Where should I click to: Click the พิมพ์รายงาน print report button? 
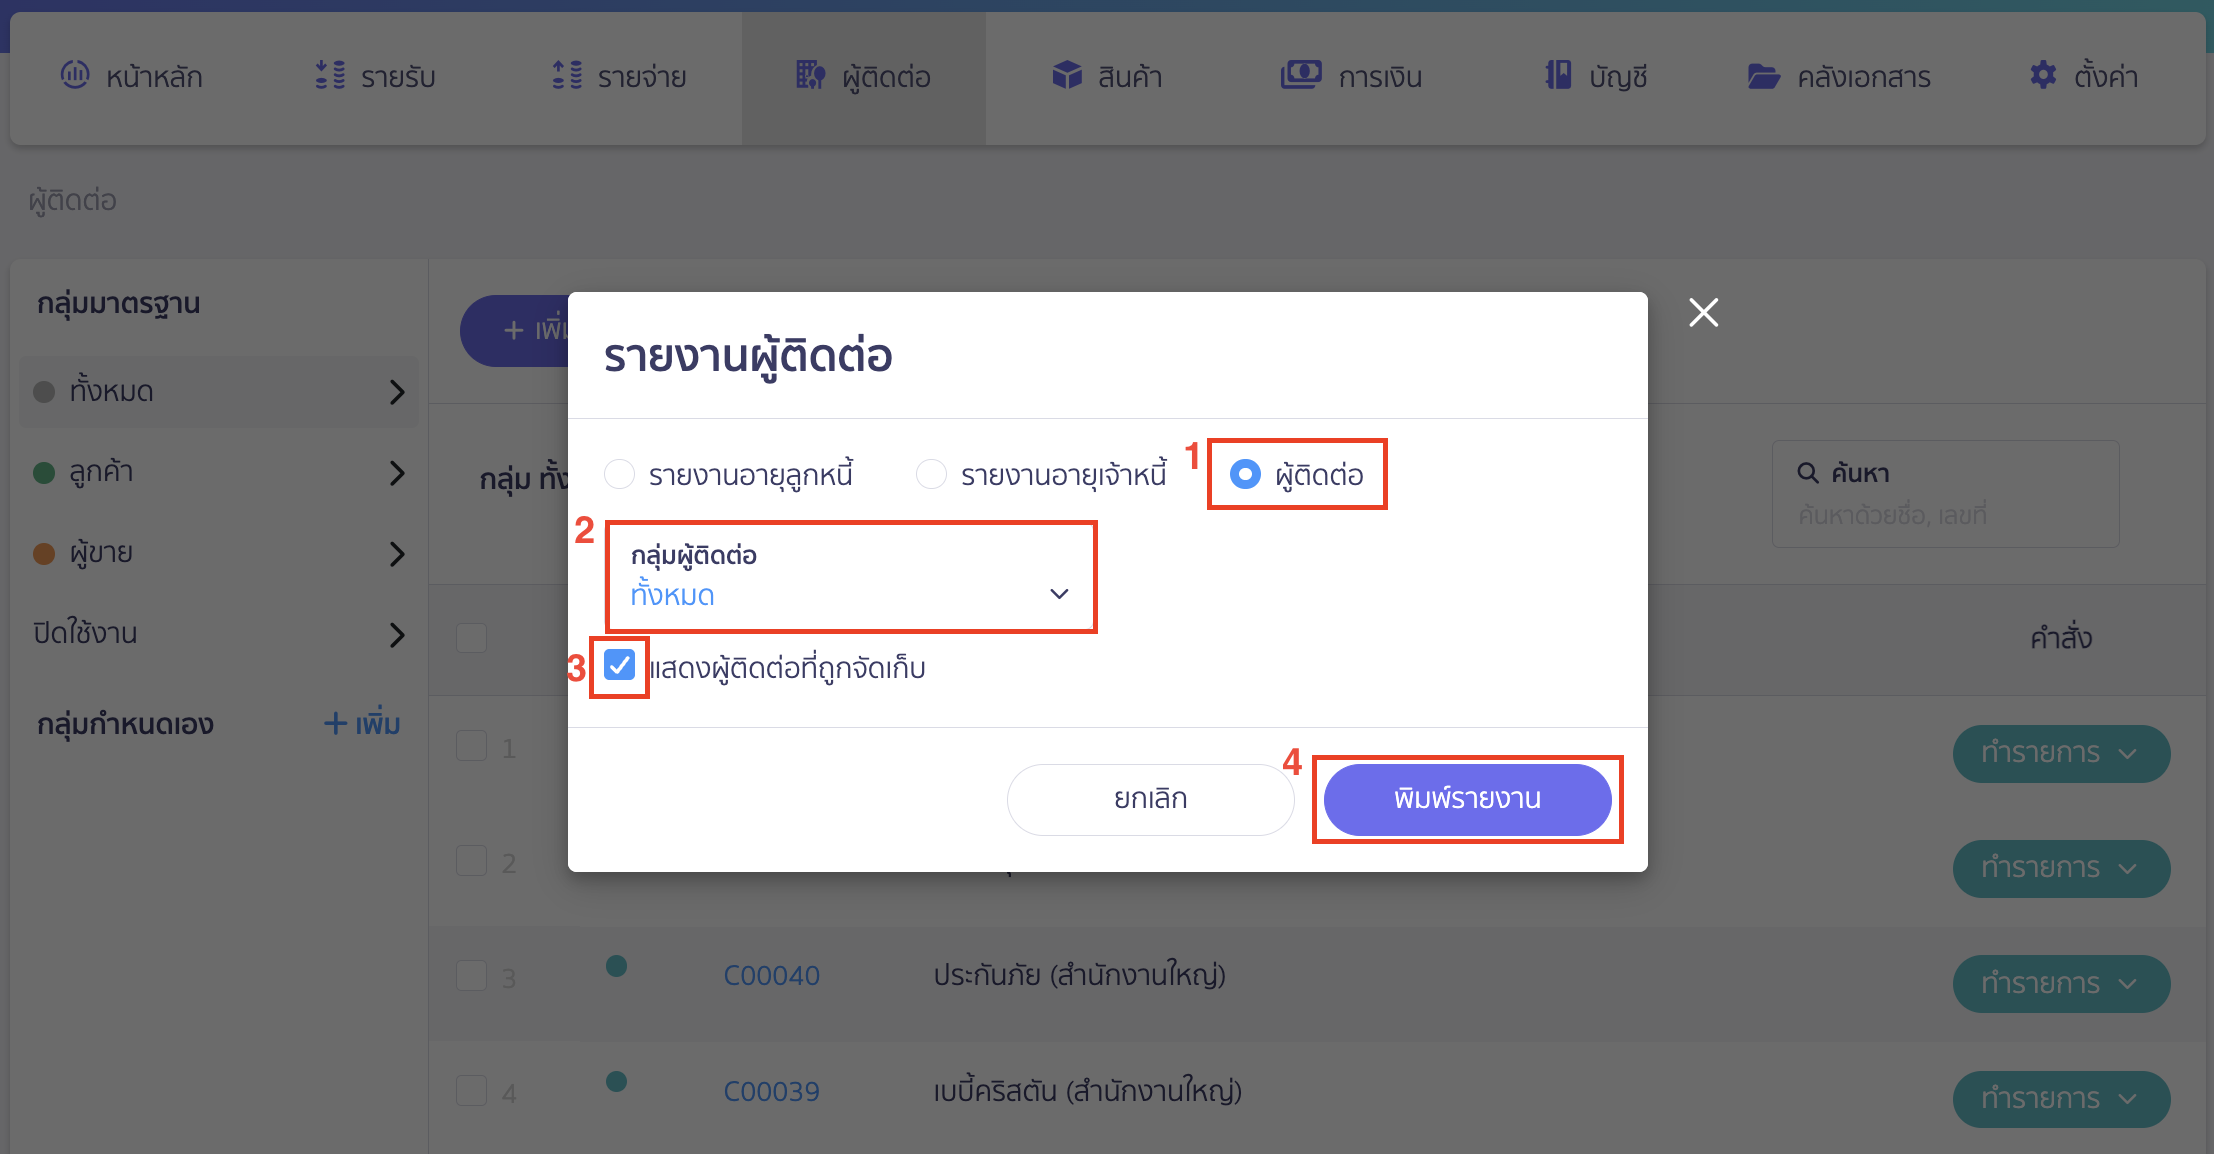[x=1467, y=799]
